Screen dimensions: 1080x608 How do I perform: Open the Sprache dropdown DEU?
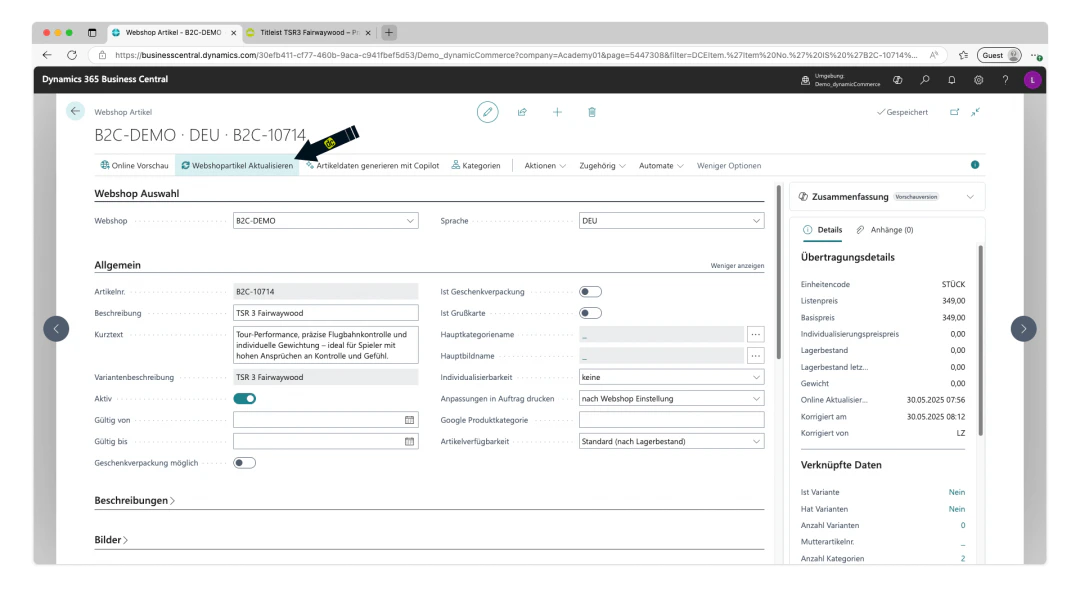[671, 220]
